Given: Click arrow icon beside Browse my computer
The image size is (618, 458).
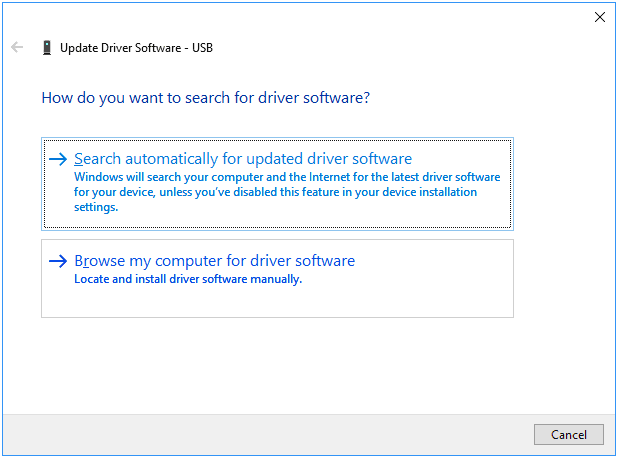Looking at the screenshot, I should pos(58,261).
